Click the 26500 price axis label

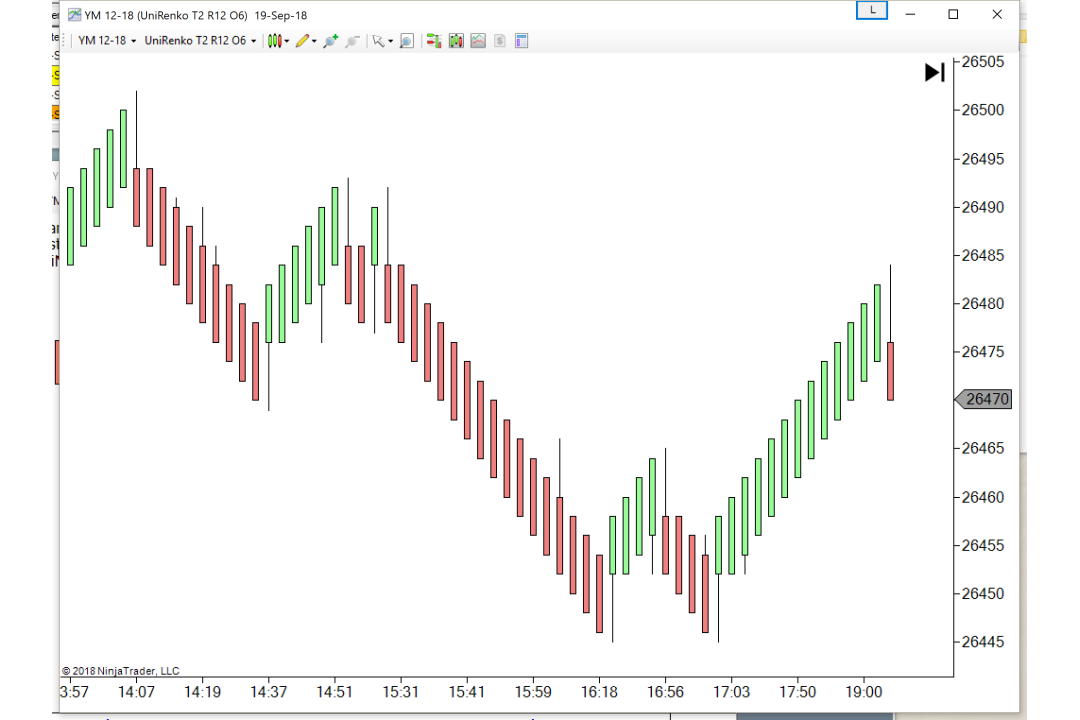(x=983, y=110)
